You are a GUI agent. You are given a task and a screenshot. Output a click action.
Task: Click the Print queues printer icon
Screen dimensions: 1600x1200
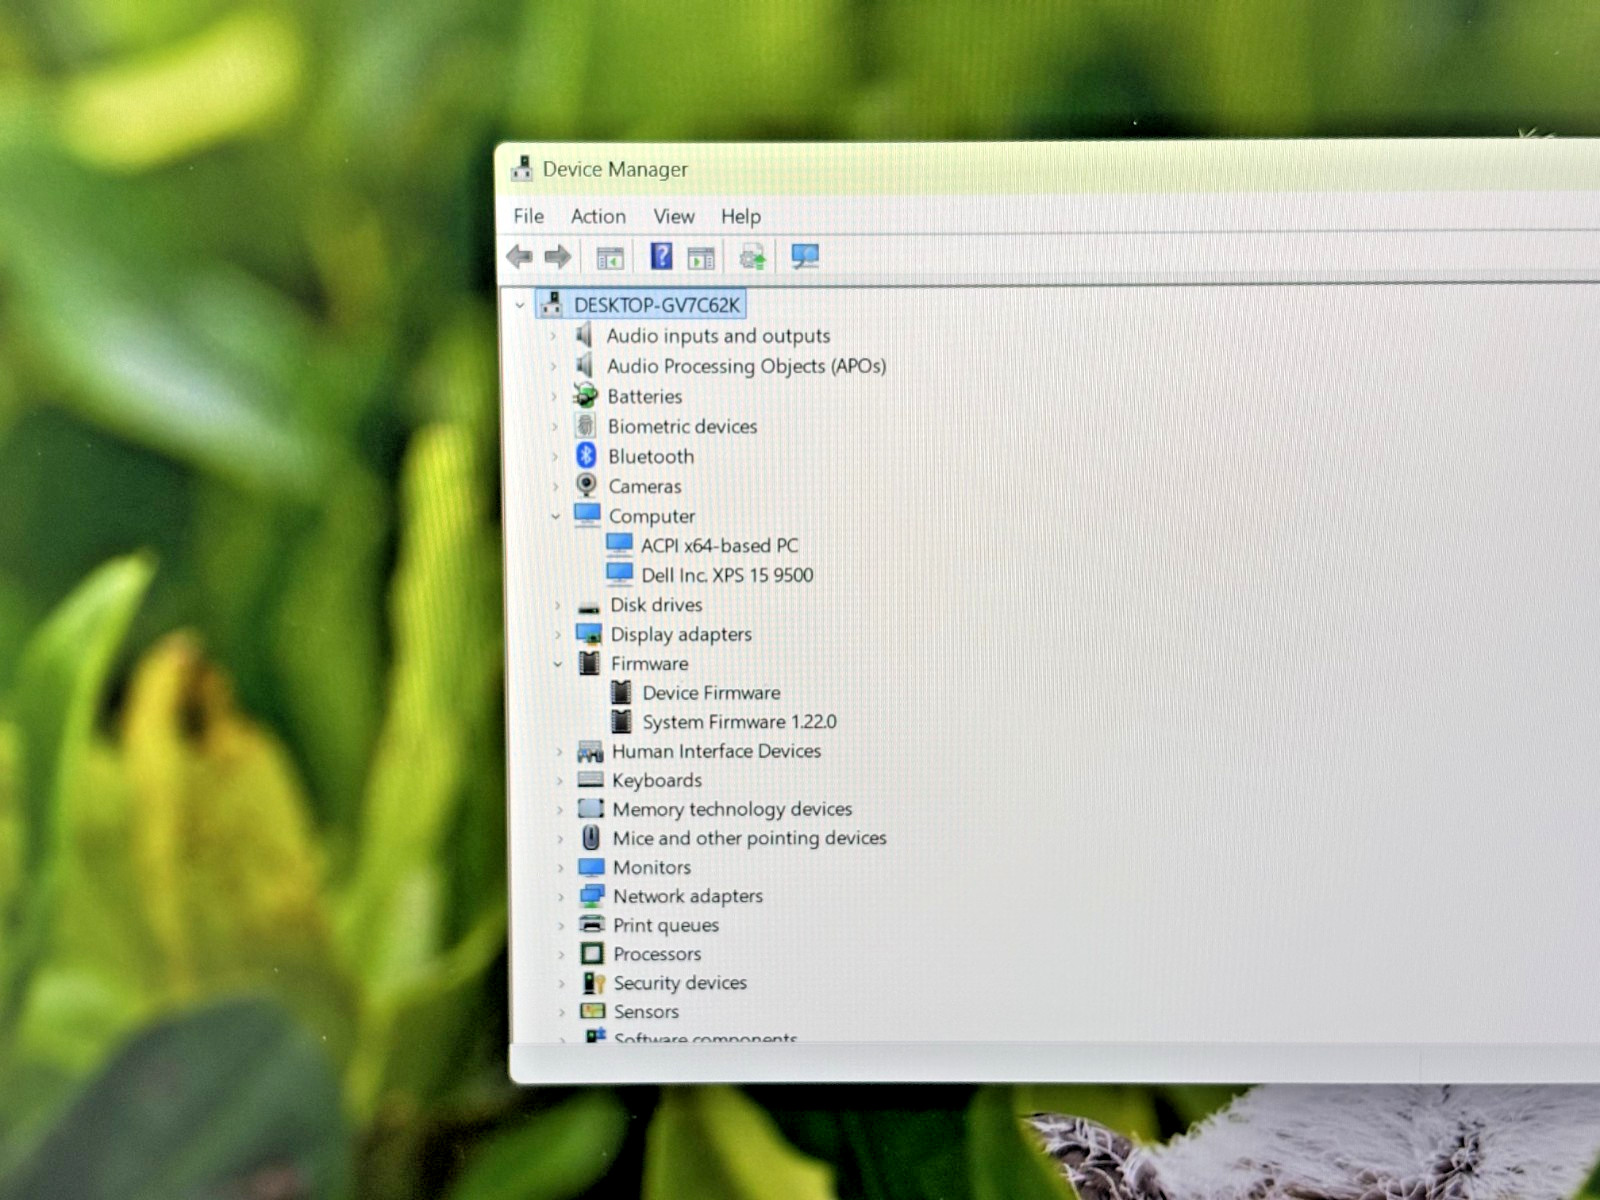pos(592,925)
